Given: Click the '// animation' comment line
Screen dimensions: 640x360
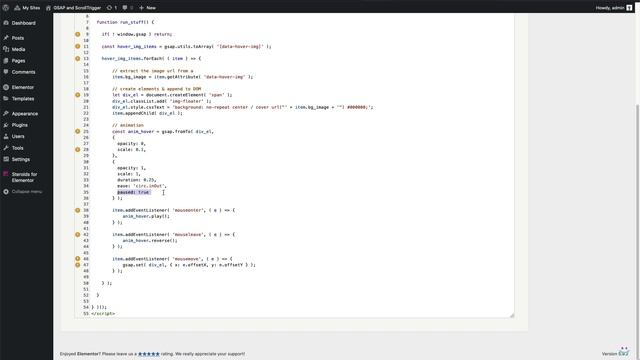Looking at the screenshot, I should (128, 125).
